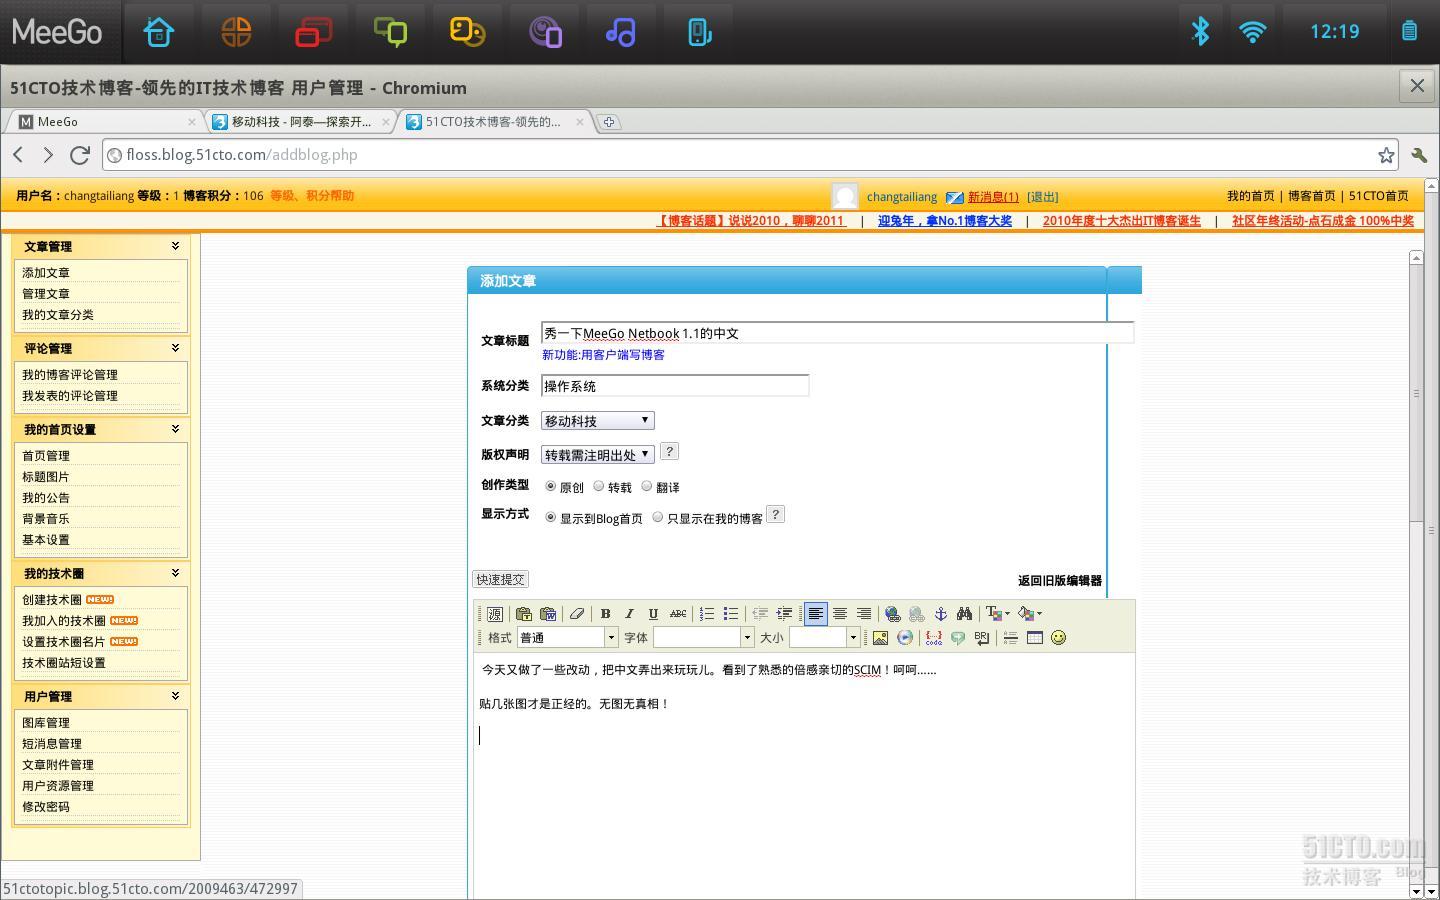Open the 字体 font dropdown

(x=703, y=638)
